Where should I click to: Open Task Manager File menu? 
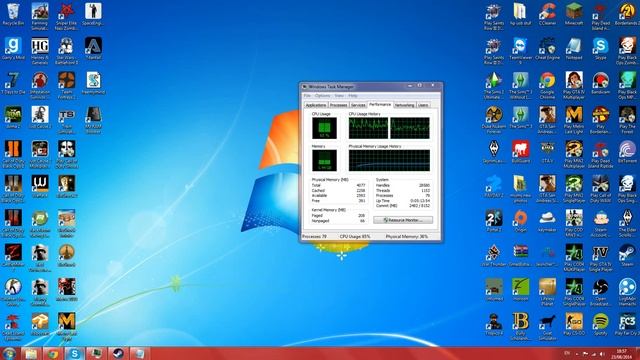point(307,96)
